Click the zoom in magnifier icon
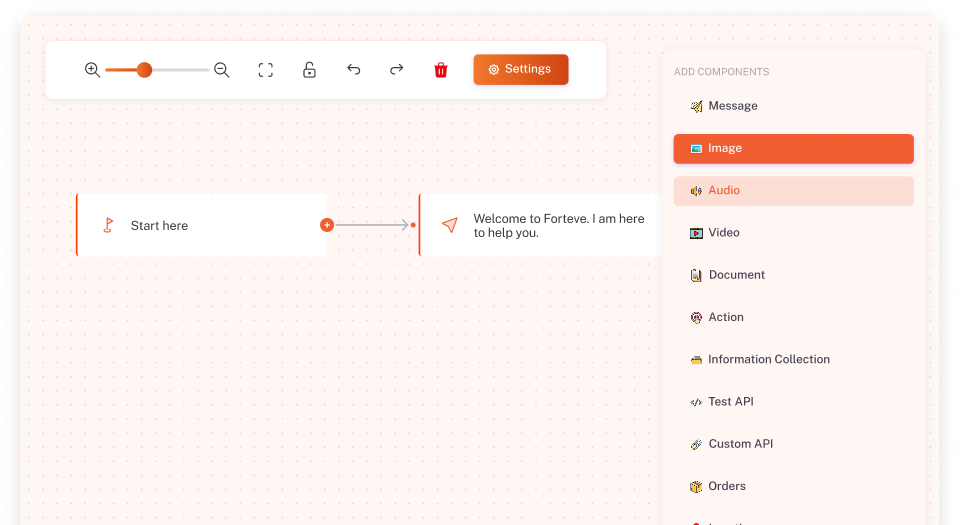The image size is (960, 525). pyautogui.click(x=92, y=70)
